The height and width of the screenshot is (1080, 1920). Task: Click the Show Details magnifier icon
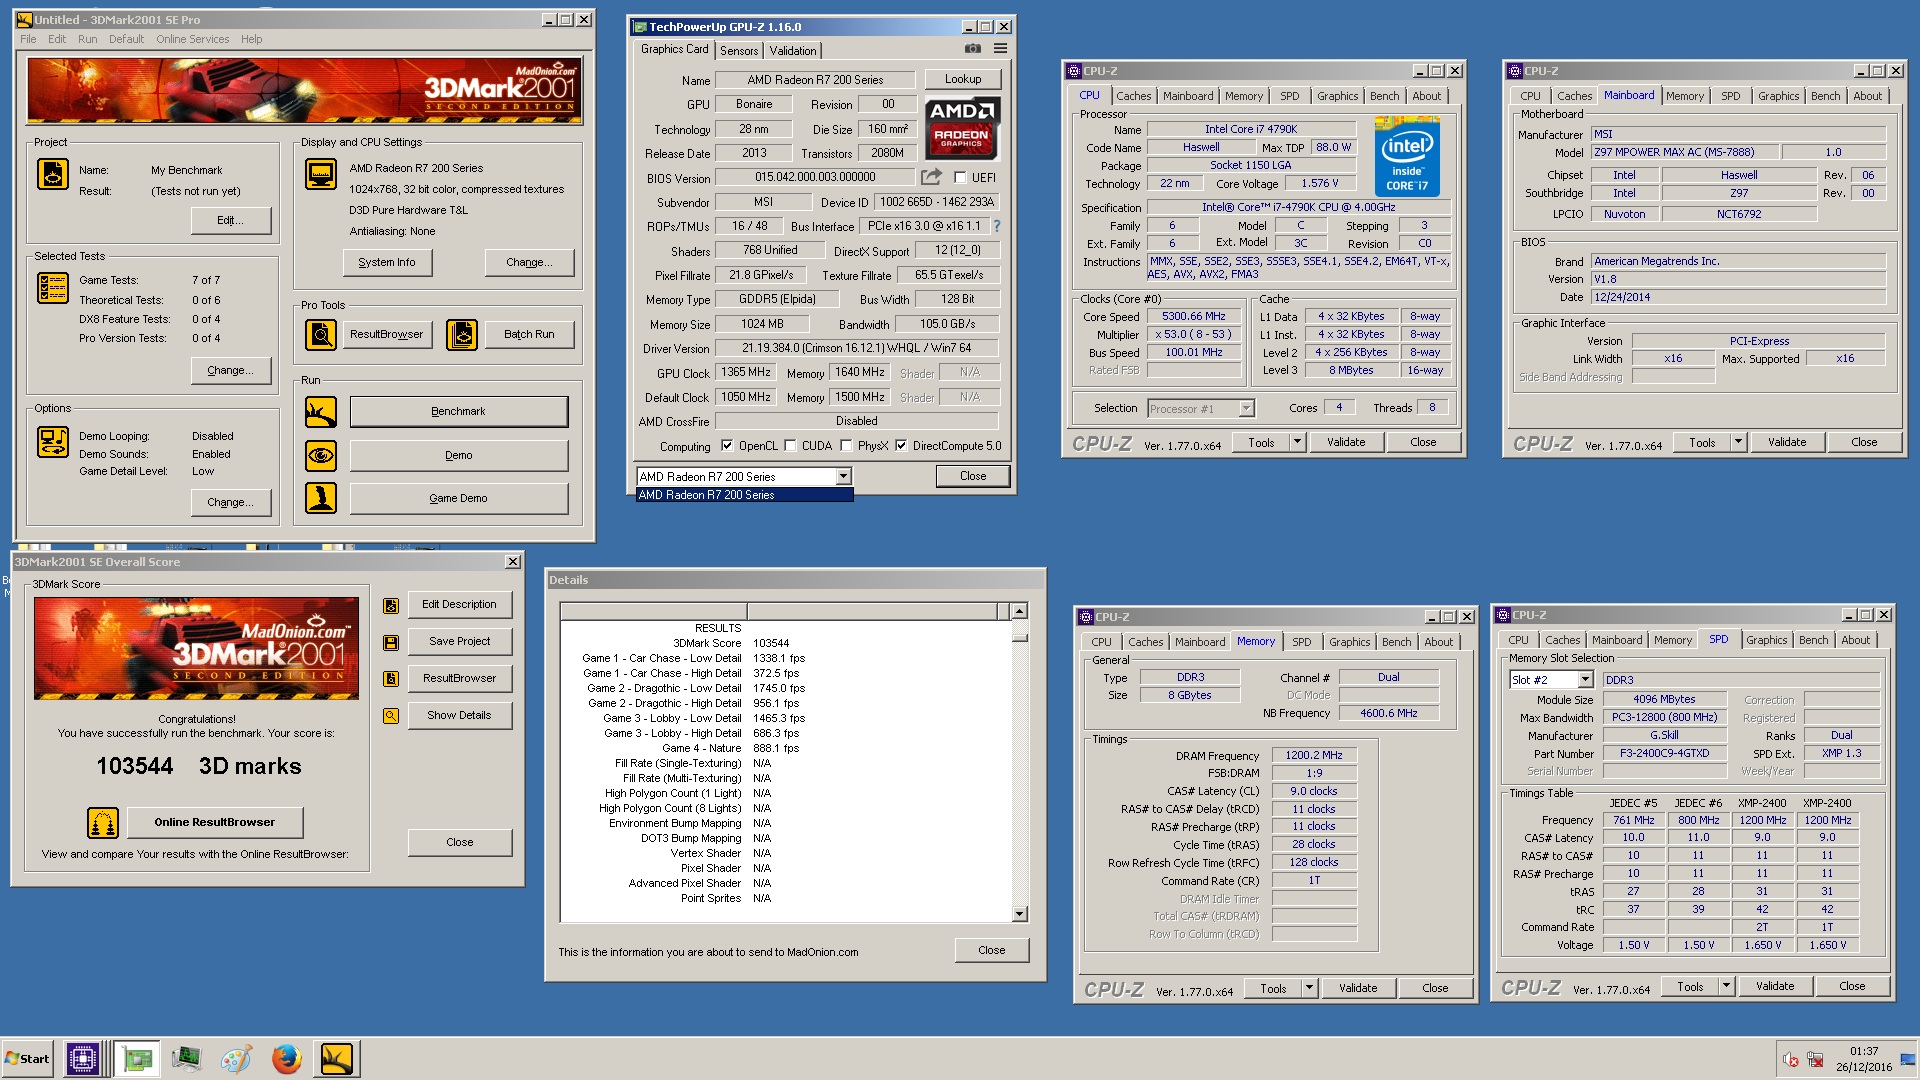tap(391, 716)
